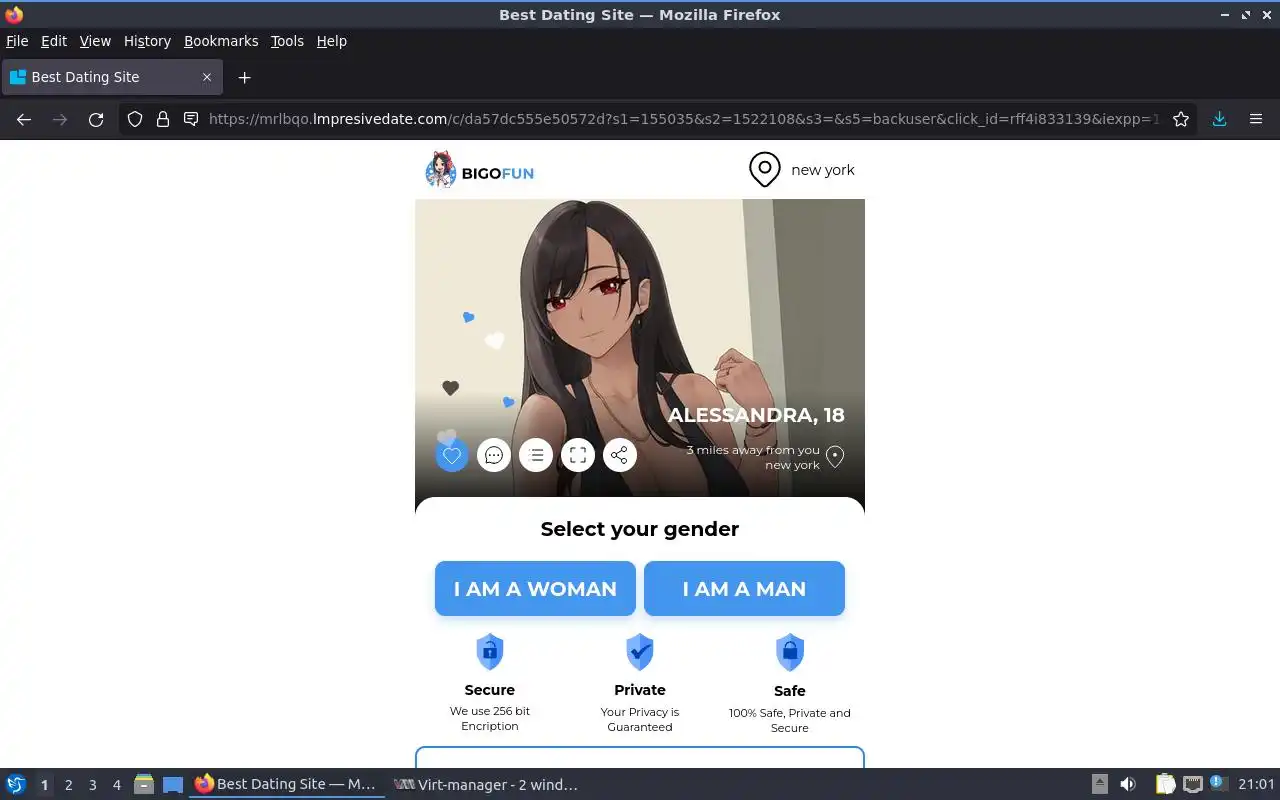
Task: Click the share icon on profile photo
Action: click(620, 456)
